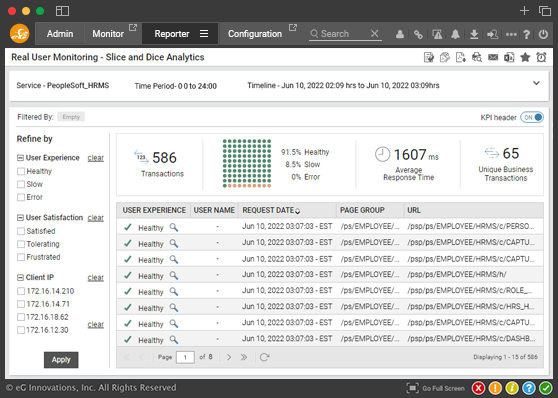This screenshot has width=558, height=398.
Task: Click the USER EXPERIENCE column header
Action: 154,210
